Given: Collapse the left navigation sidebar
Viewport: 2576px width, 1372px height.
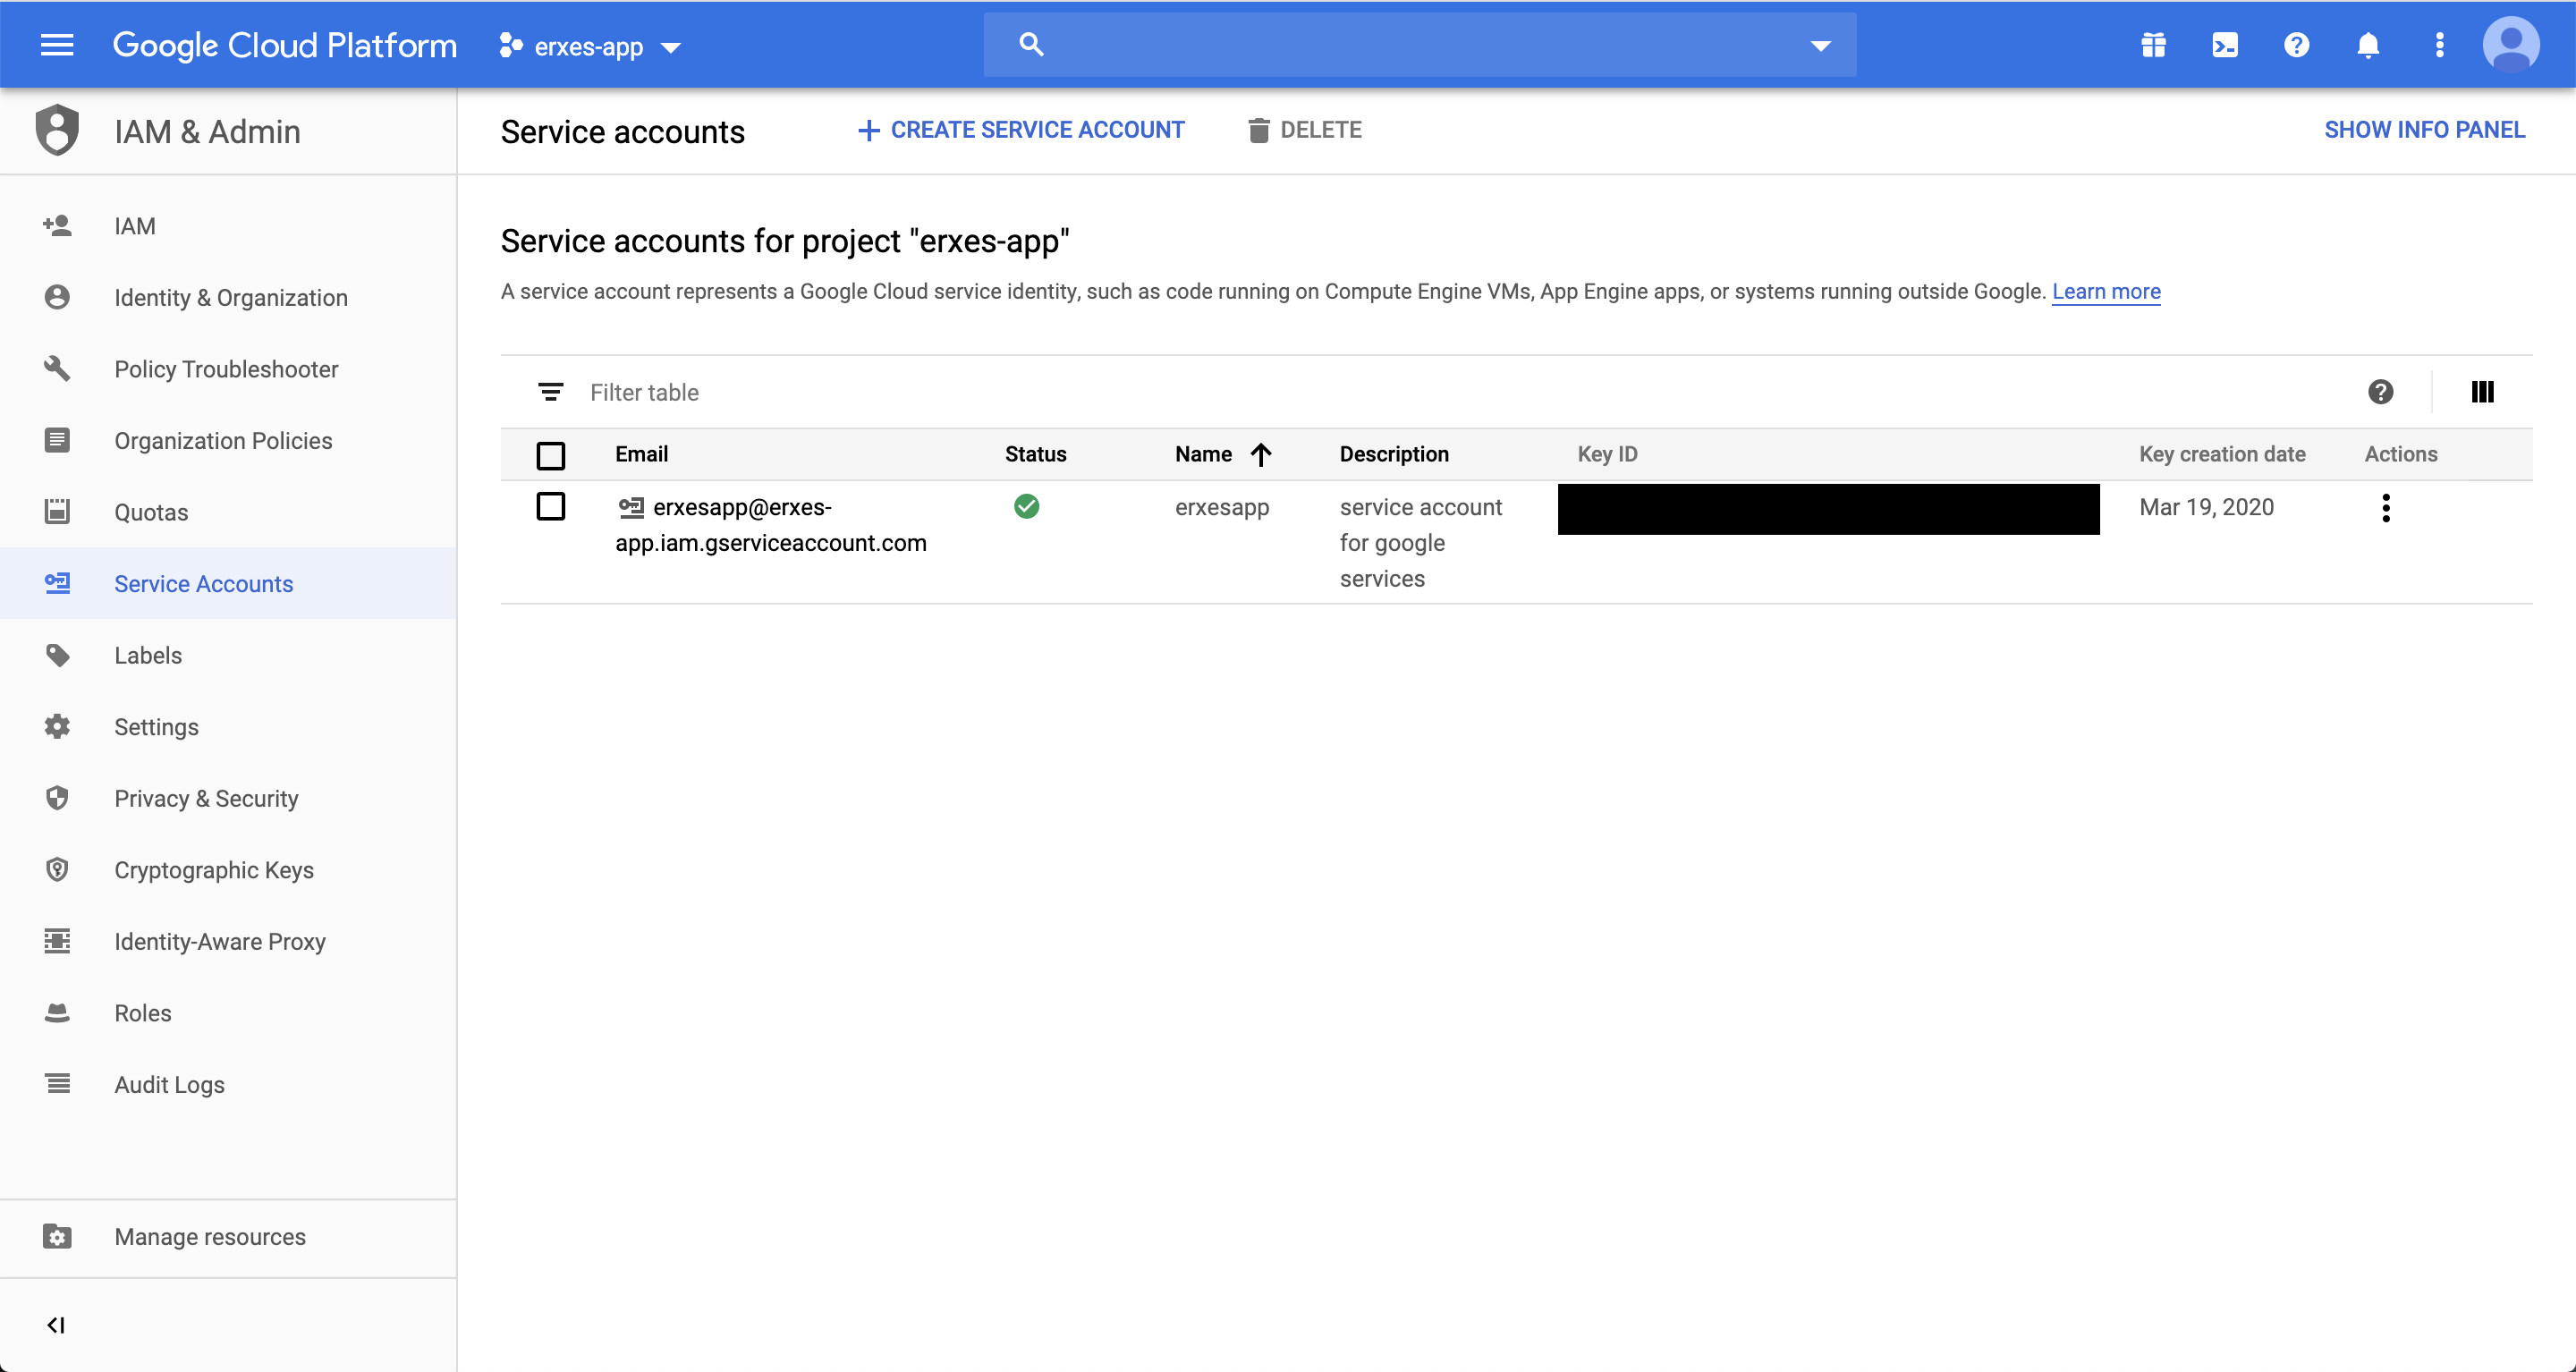Looking at the screenshot, I should 56,1325.
